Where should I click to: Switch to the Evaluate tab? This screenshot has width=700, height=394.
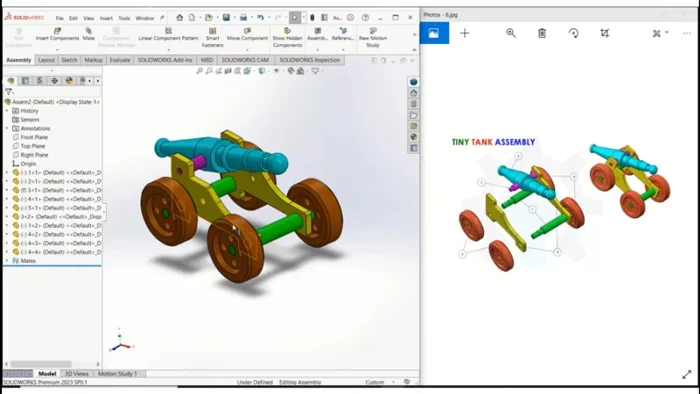120,60
